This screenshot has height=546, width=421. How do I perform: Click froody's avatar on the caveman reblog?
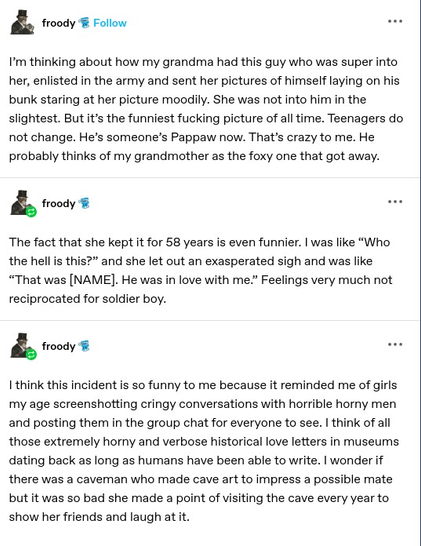tap(22, 345)
